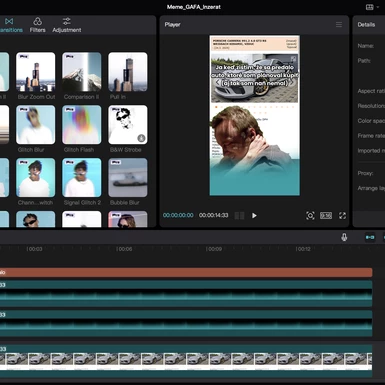385x385 pixels.
Task: Expand the layout dropdown arrow in title bar
Action: pos(378,7)
